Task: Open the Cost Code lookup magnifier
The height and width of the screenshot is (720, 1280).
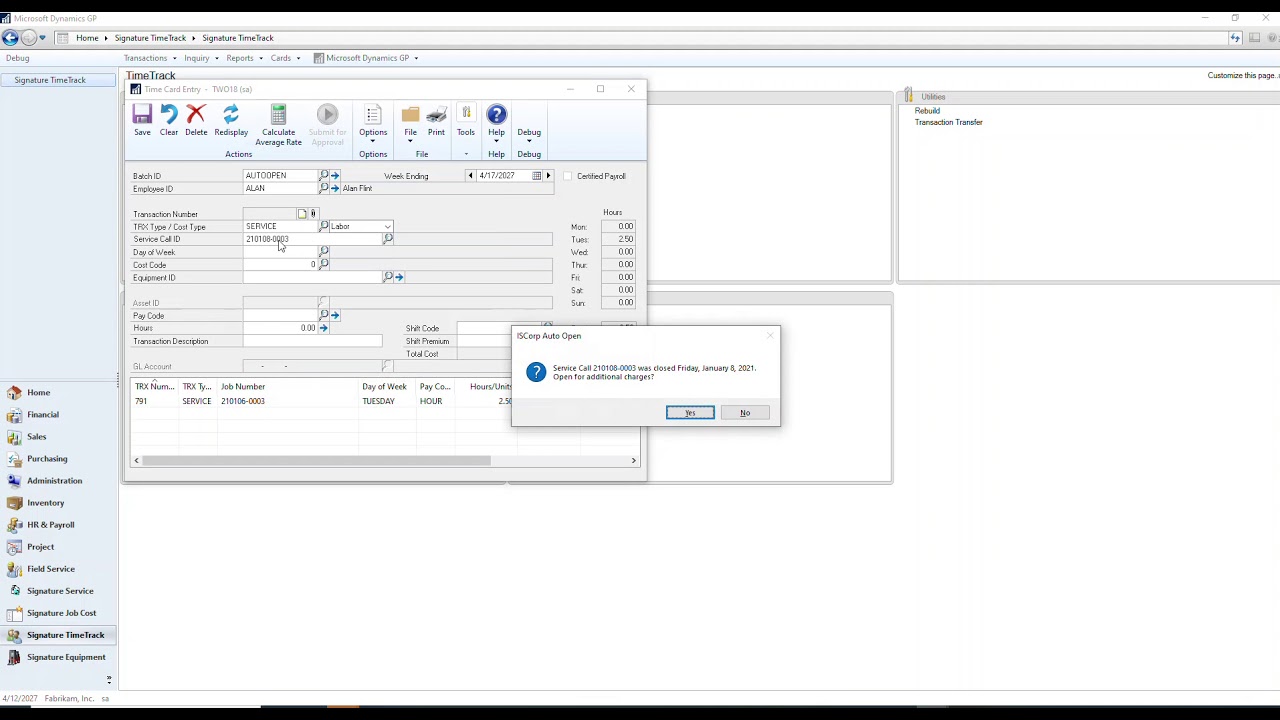Action: (324, 265)
